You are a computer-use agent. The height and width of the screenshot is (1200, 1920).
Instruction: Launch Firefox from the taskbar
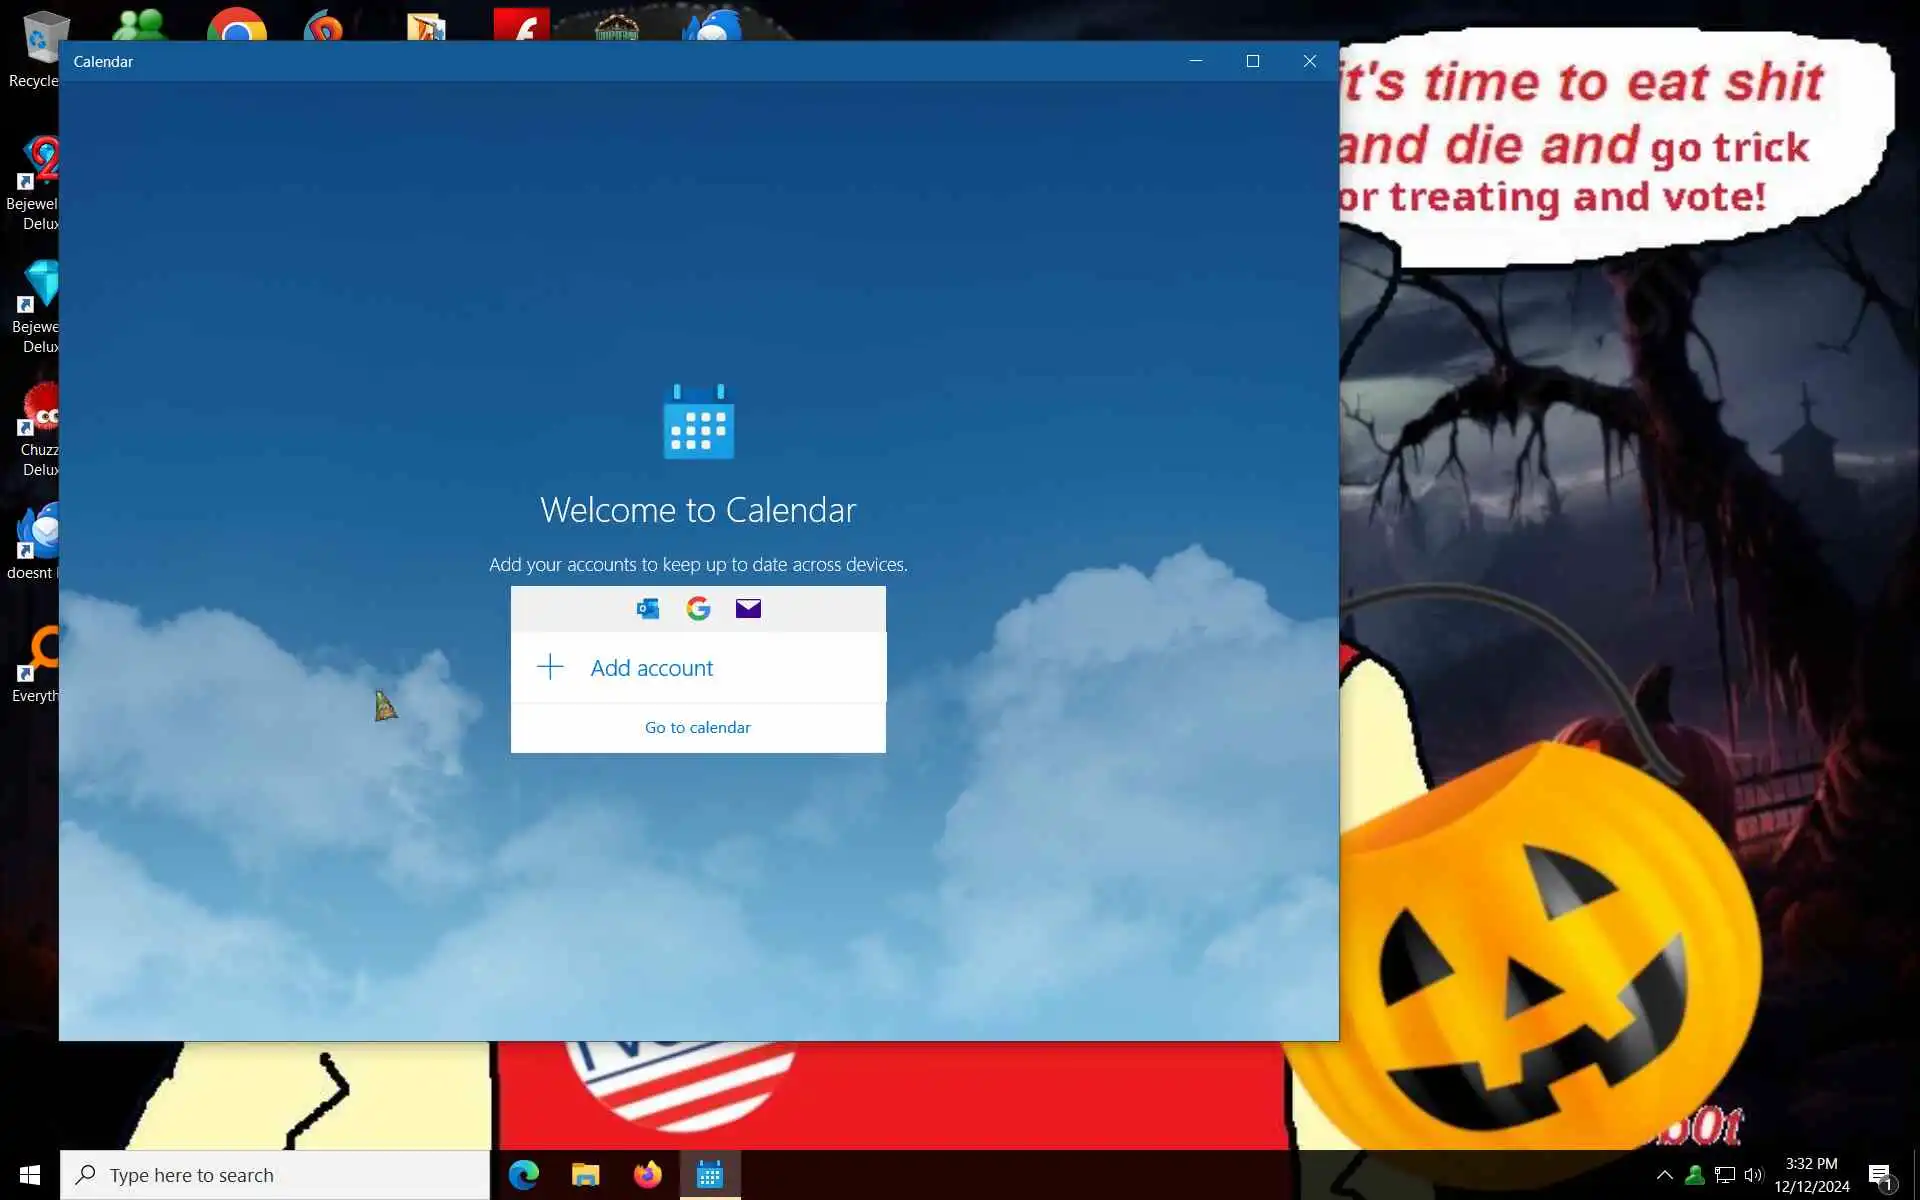647,1175
